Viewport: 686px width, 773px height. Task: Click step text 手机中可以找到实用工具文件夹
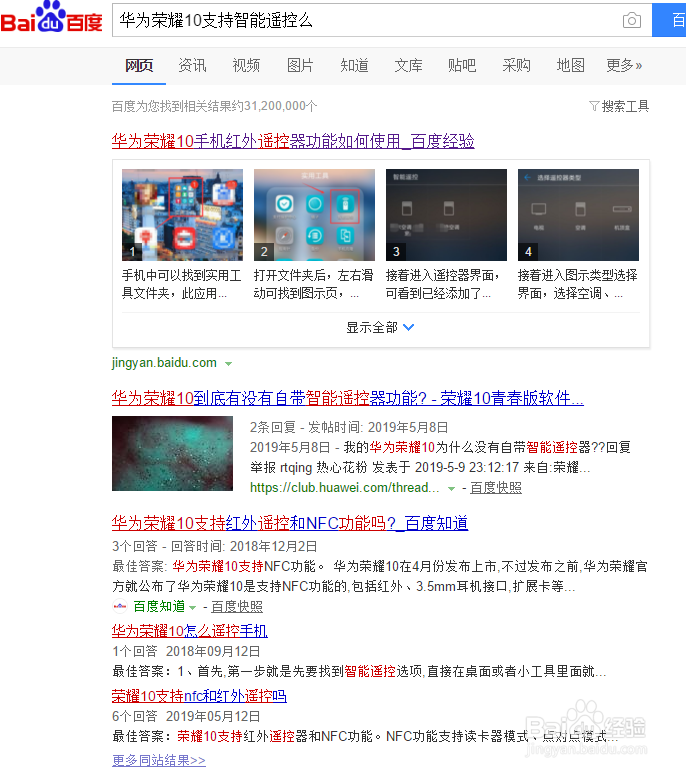tap(181, 284)
